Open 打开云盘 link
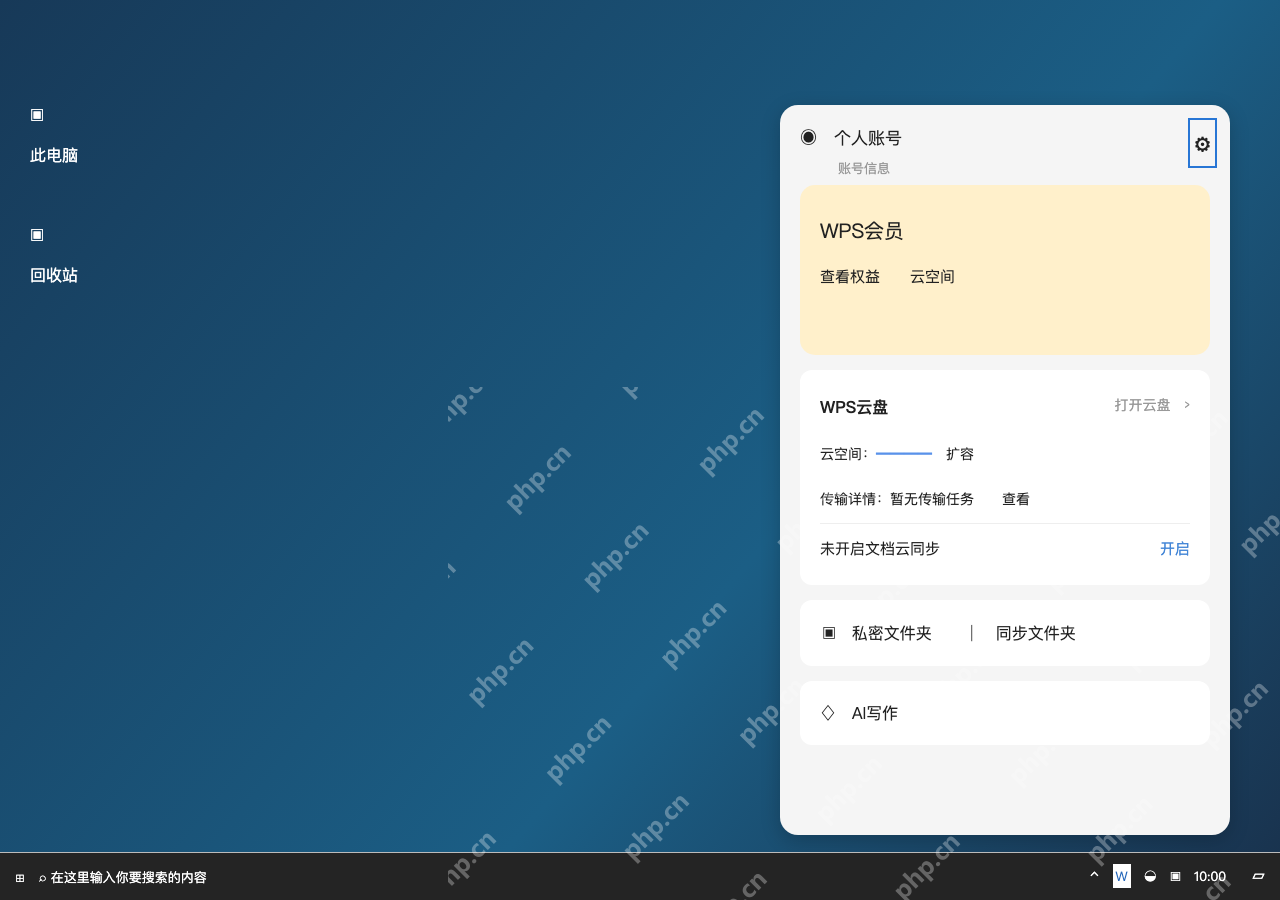This screenshot has width=1280, height=900. [x=1143, y=405]
